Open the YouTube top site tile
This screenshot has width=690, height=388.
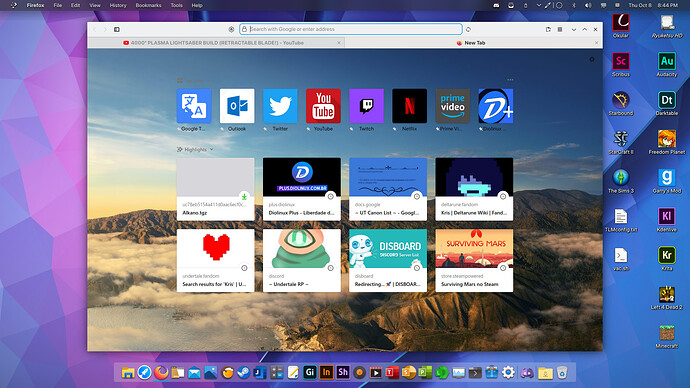[x=323, y=106]
